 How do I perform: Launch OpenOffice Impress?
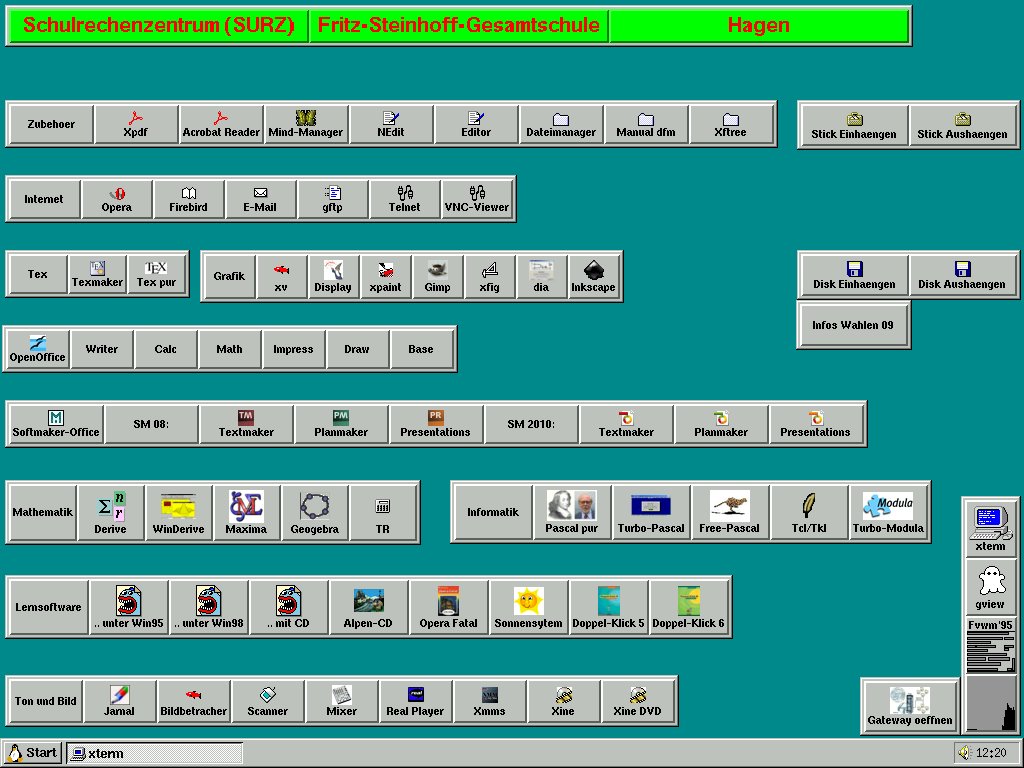[293, 349]
